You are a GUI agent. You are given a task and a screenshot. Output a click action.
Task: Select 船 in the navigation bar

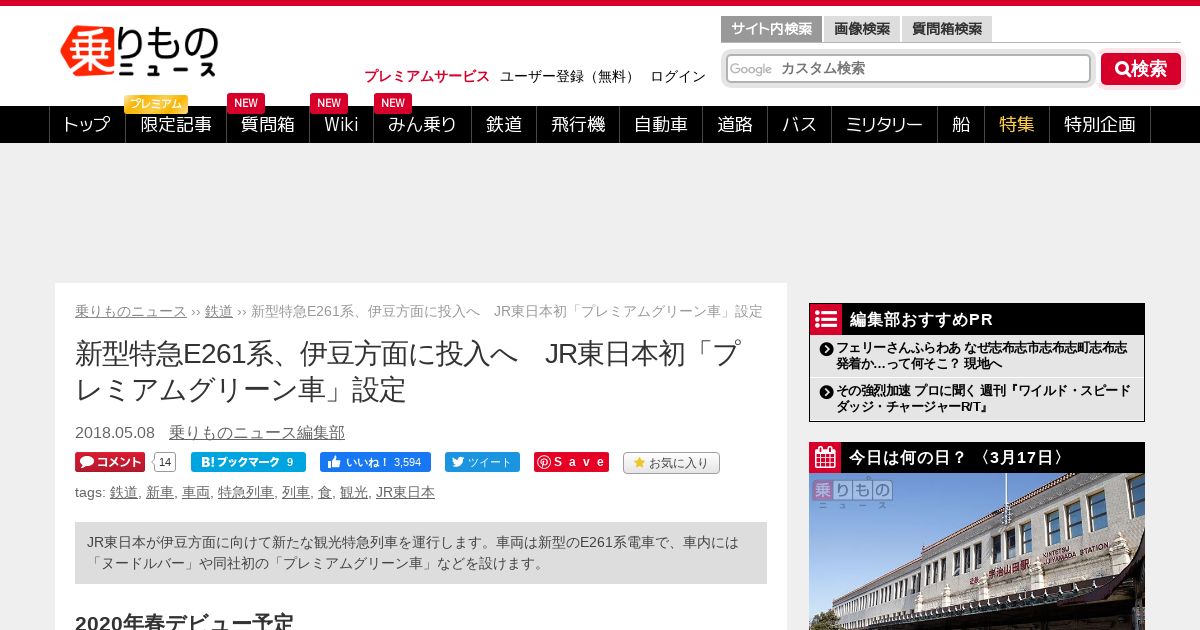pos(961,125)
